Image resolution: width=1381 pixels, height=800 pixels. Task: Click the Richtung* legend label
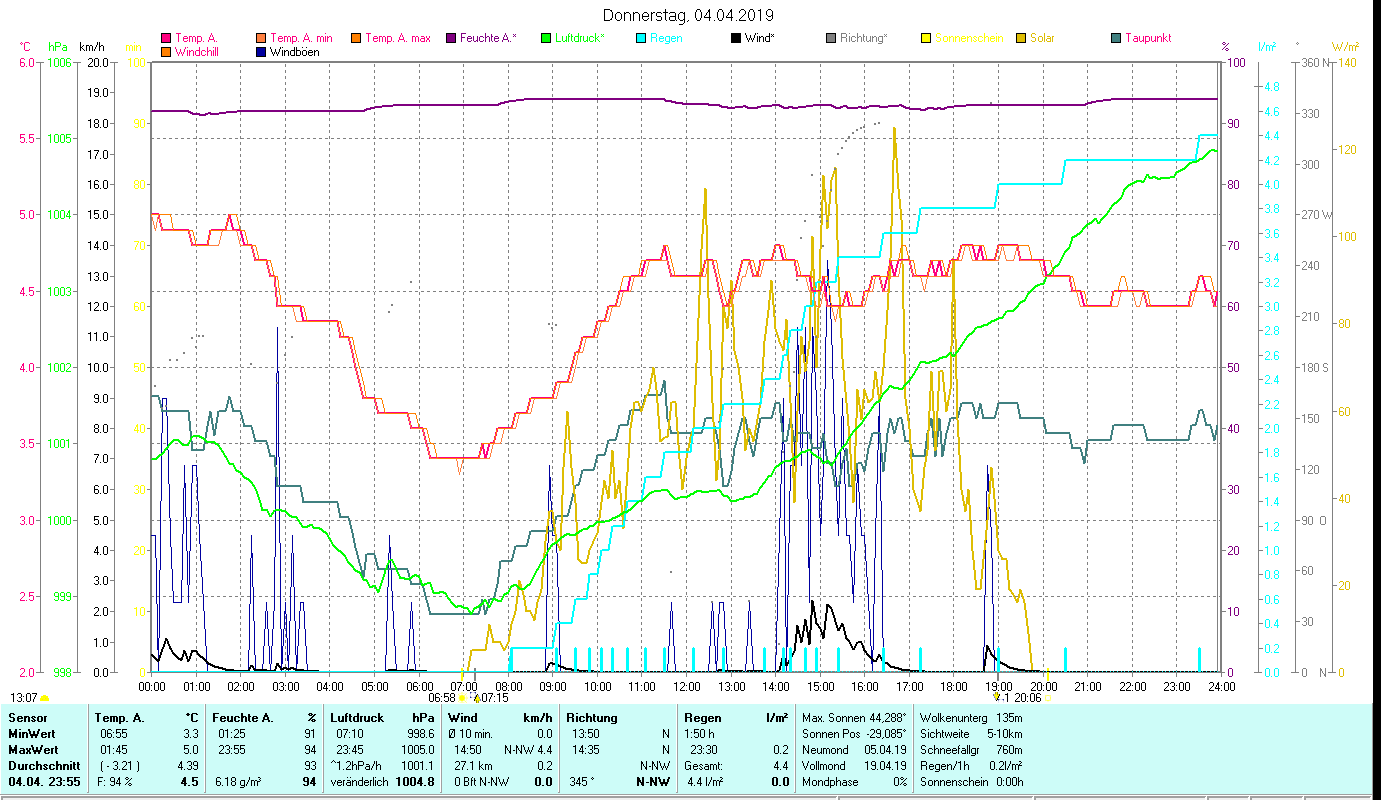[x=864, y=39]
